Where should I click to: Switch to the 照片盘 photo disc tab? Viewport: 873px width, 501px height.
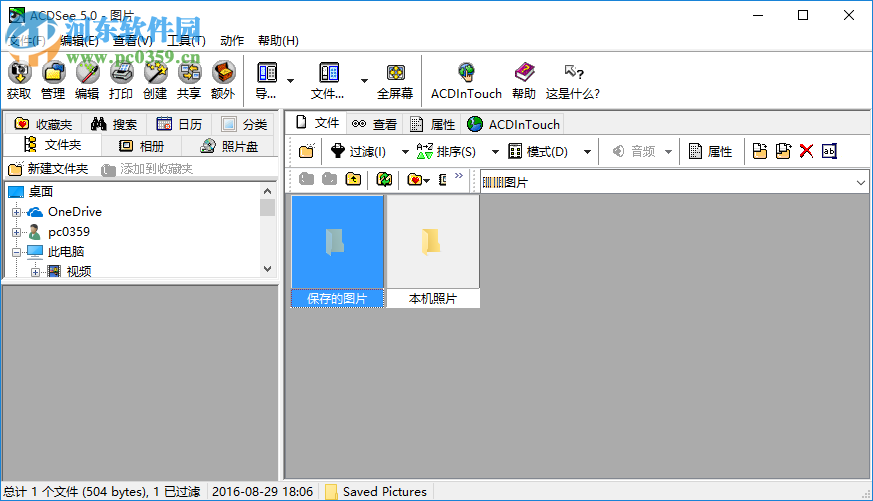click(x=229, y=146)
